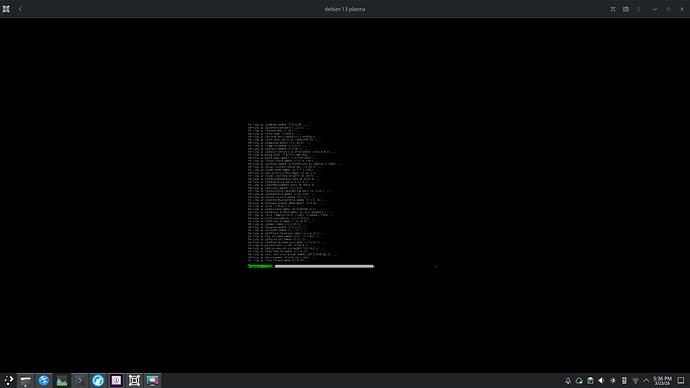Click the green progress label in the VM console
The image size is (690, 388).
[x=260, y=266]
